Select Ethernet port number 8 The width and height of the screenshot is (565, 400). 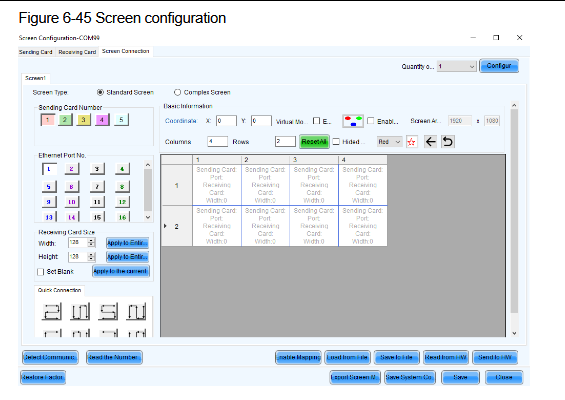[x=122, y=186]
